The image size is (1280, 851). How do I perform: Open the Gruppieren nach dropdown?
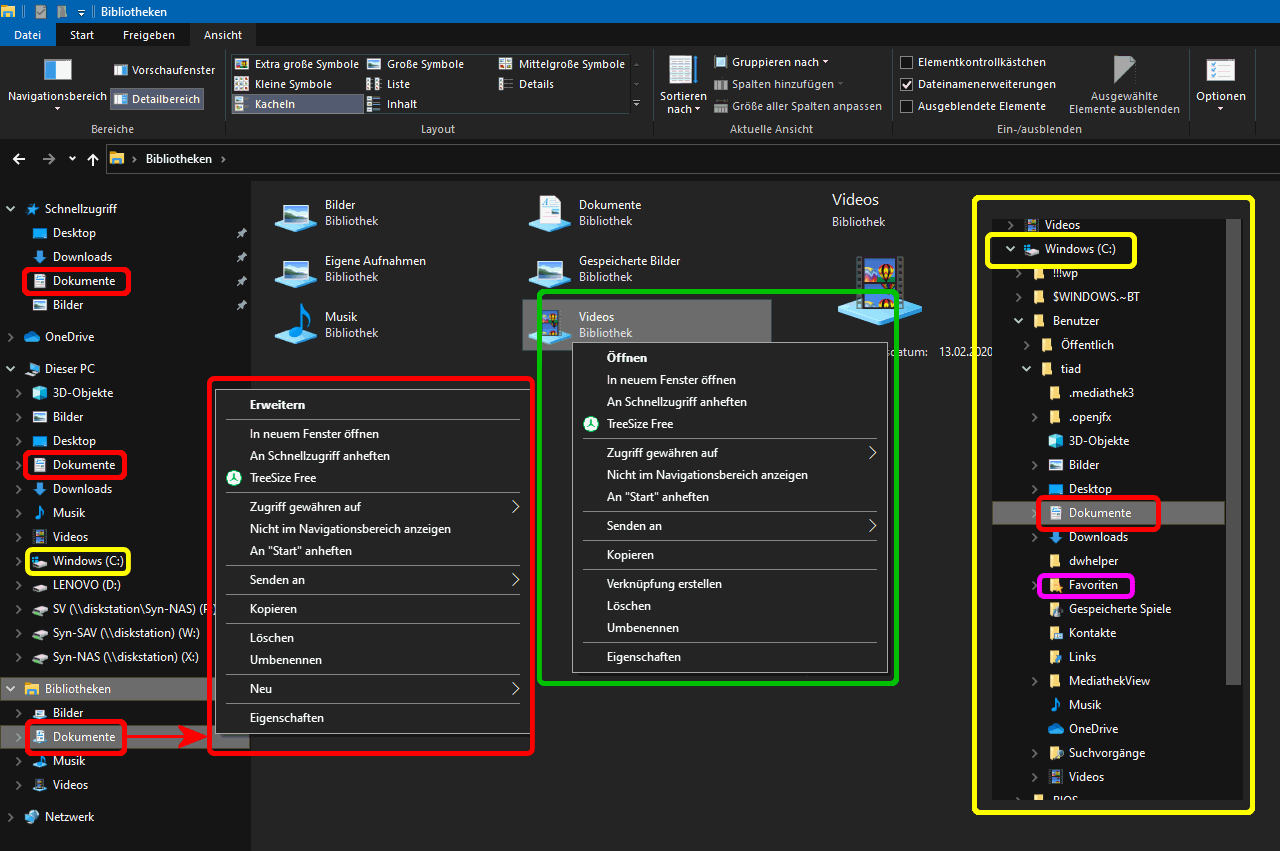point(772,62)
